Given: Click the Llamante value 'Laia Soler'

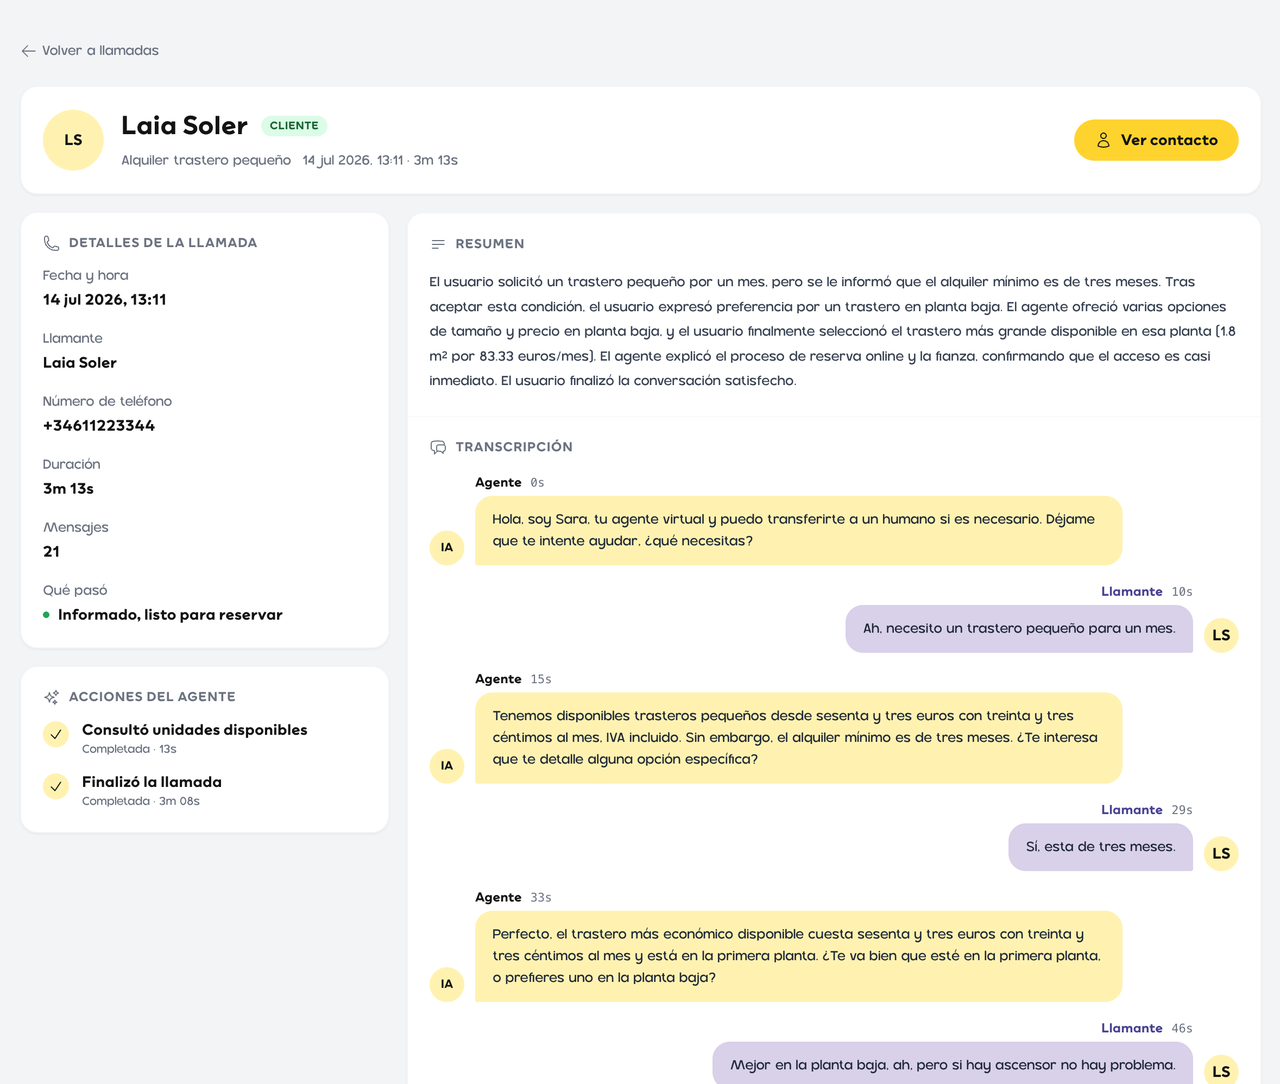Looking at the screenshot, I should [x=80, y=363].
